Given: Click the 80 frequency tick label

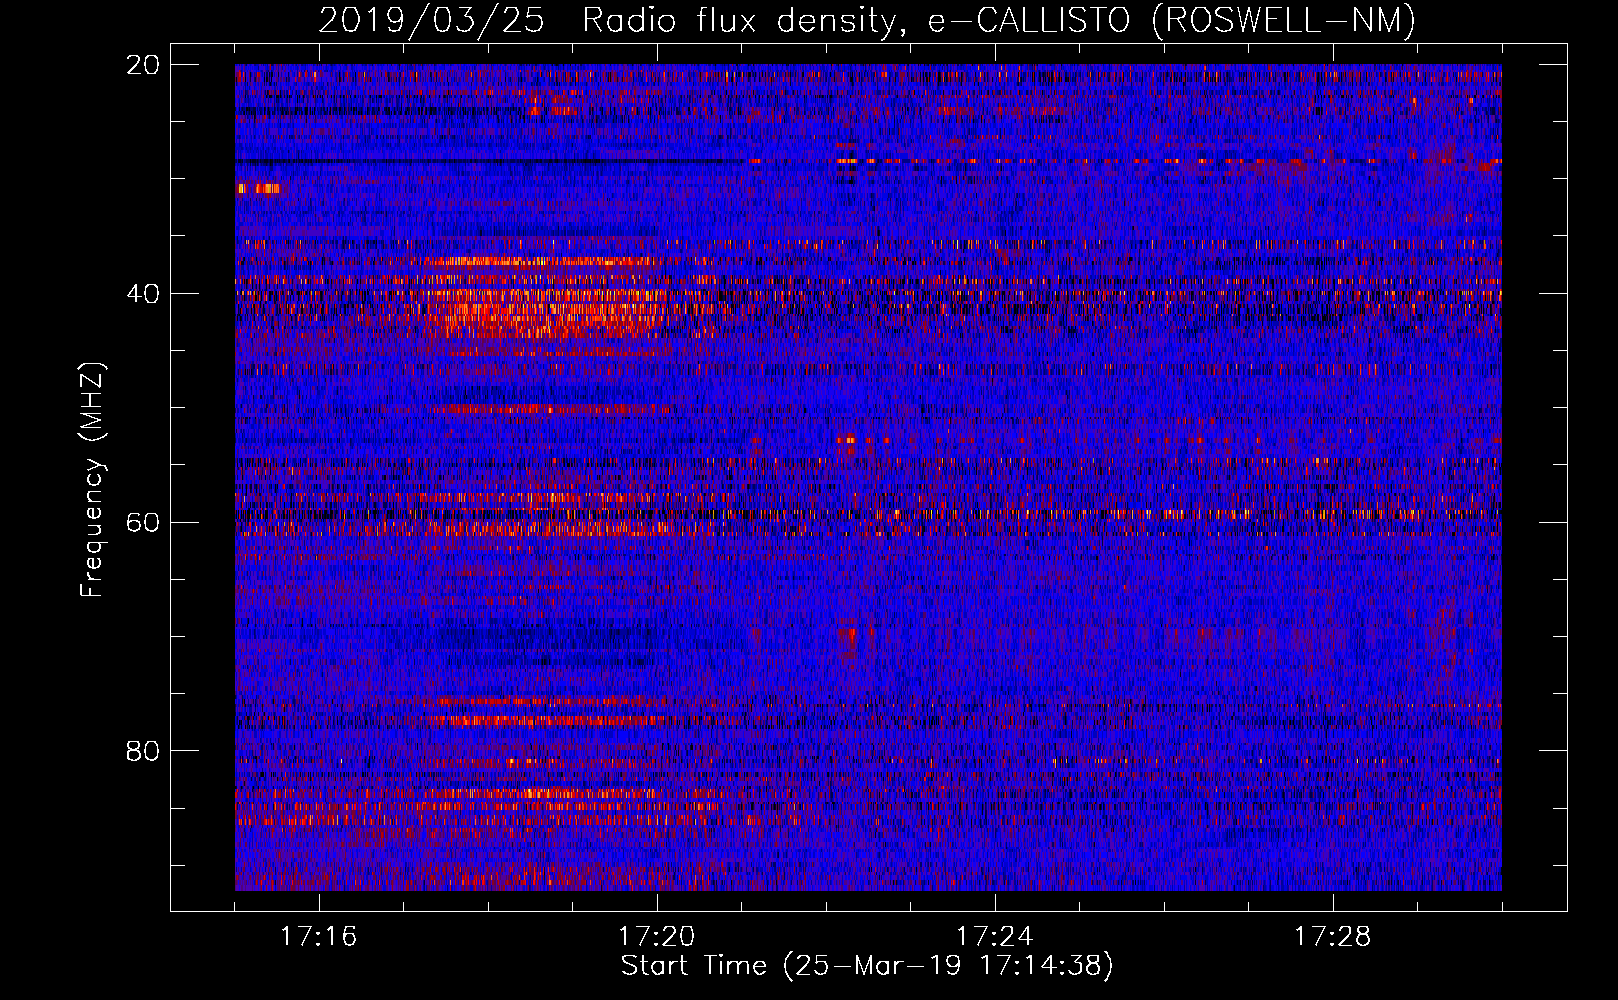Looking at the screenshot, I should 143,751.
